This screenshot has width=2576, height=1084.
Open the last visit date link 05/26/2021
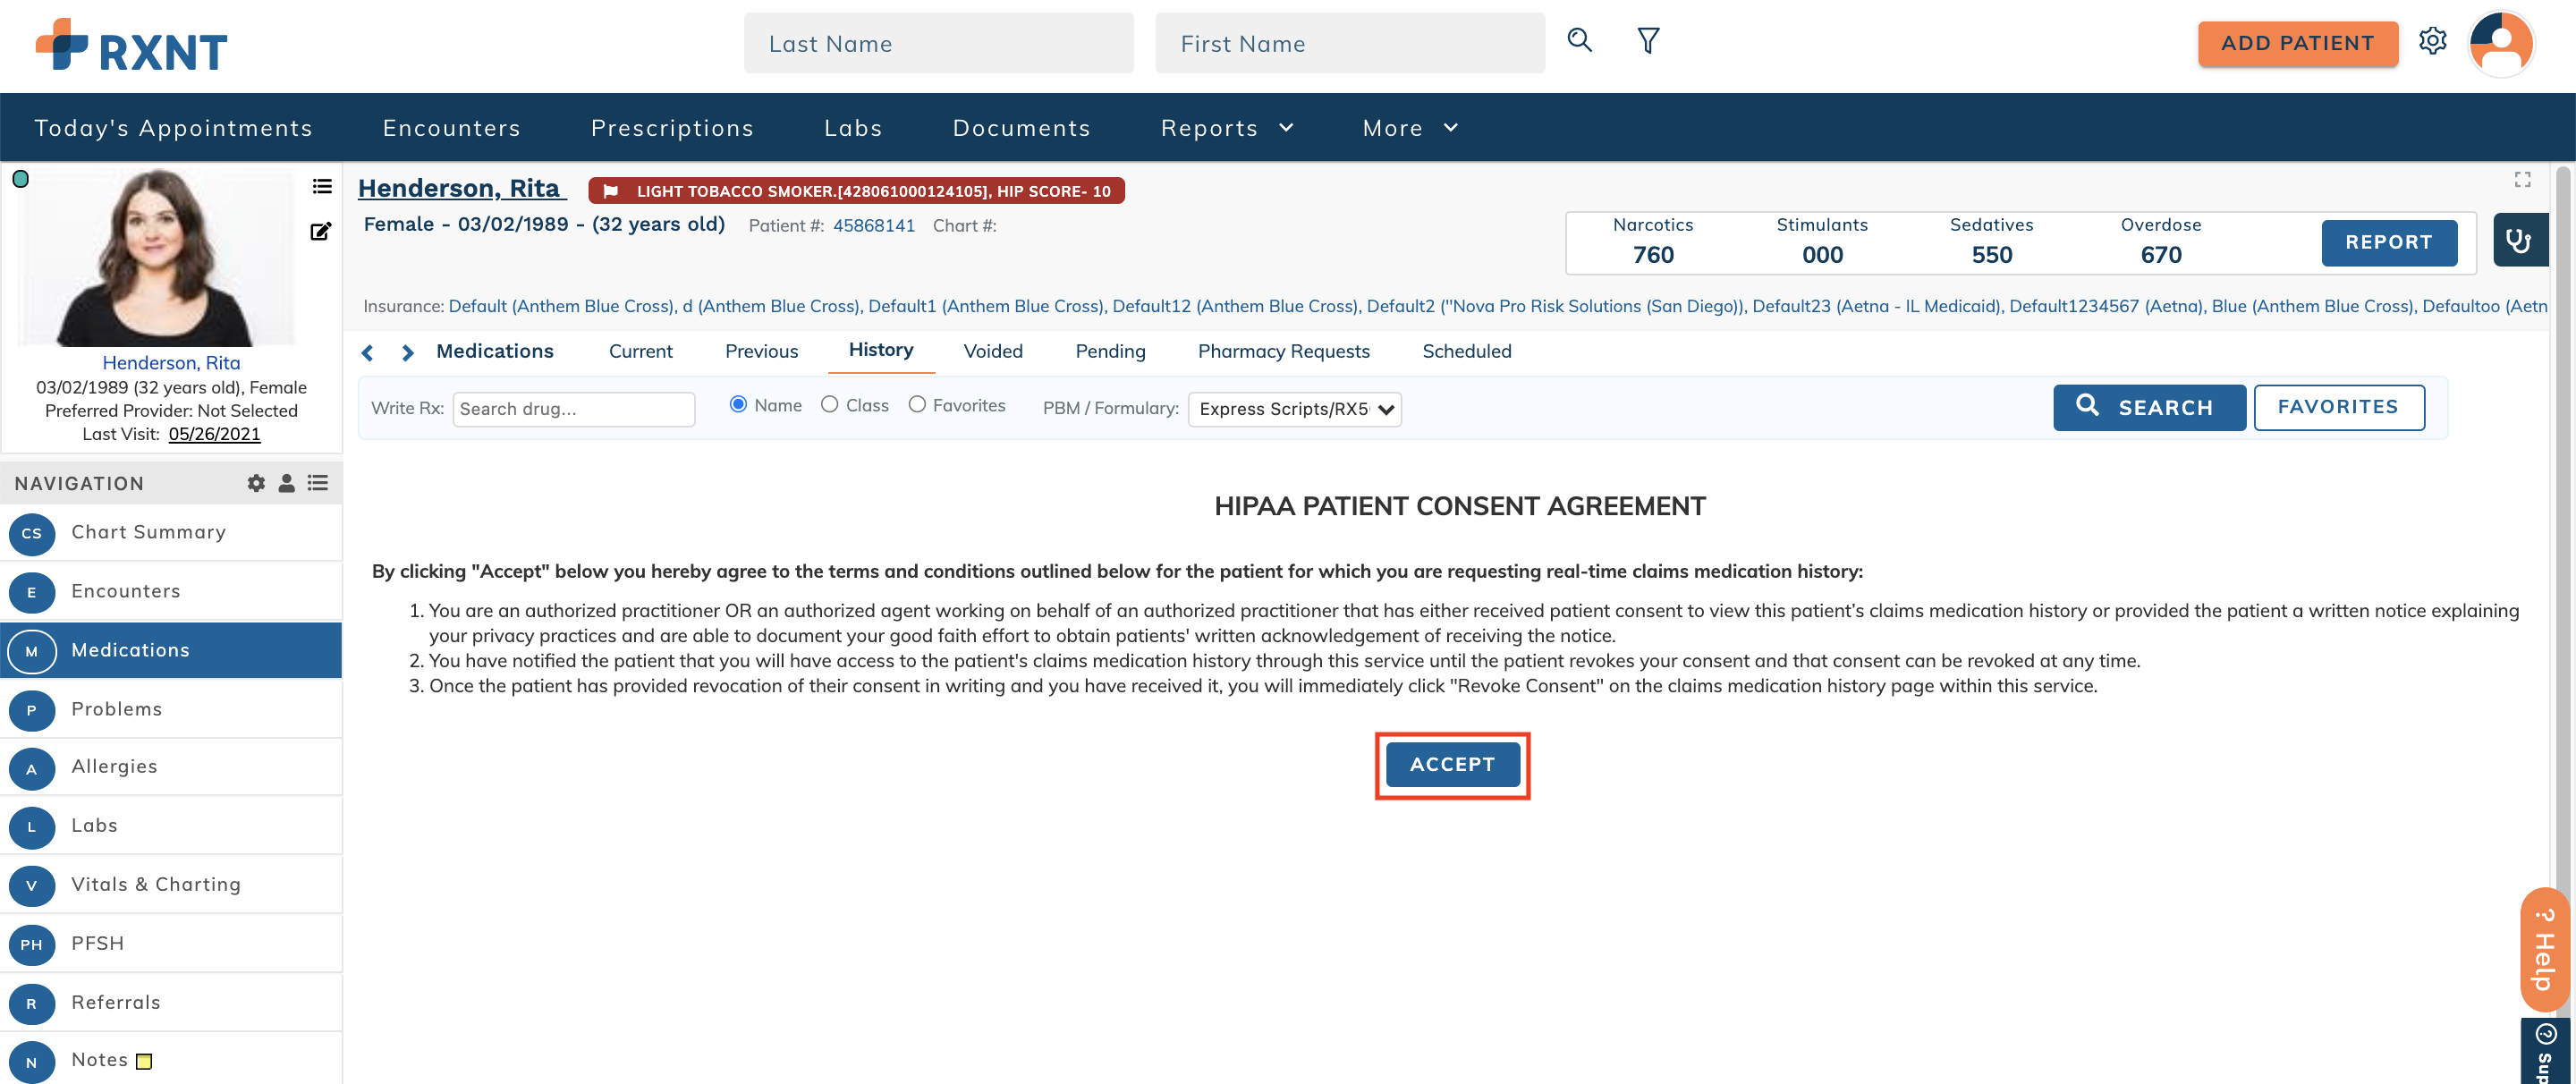point(213,434)
